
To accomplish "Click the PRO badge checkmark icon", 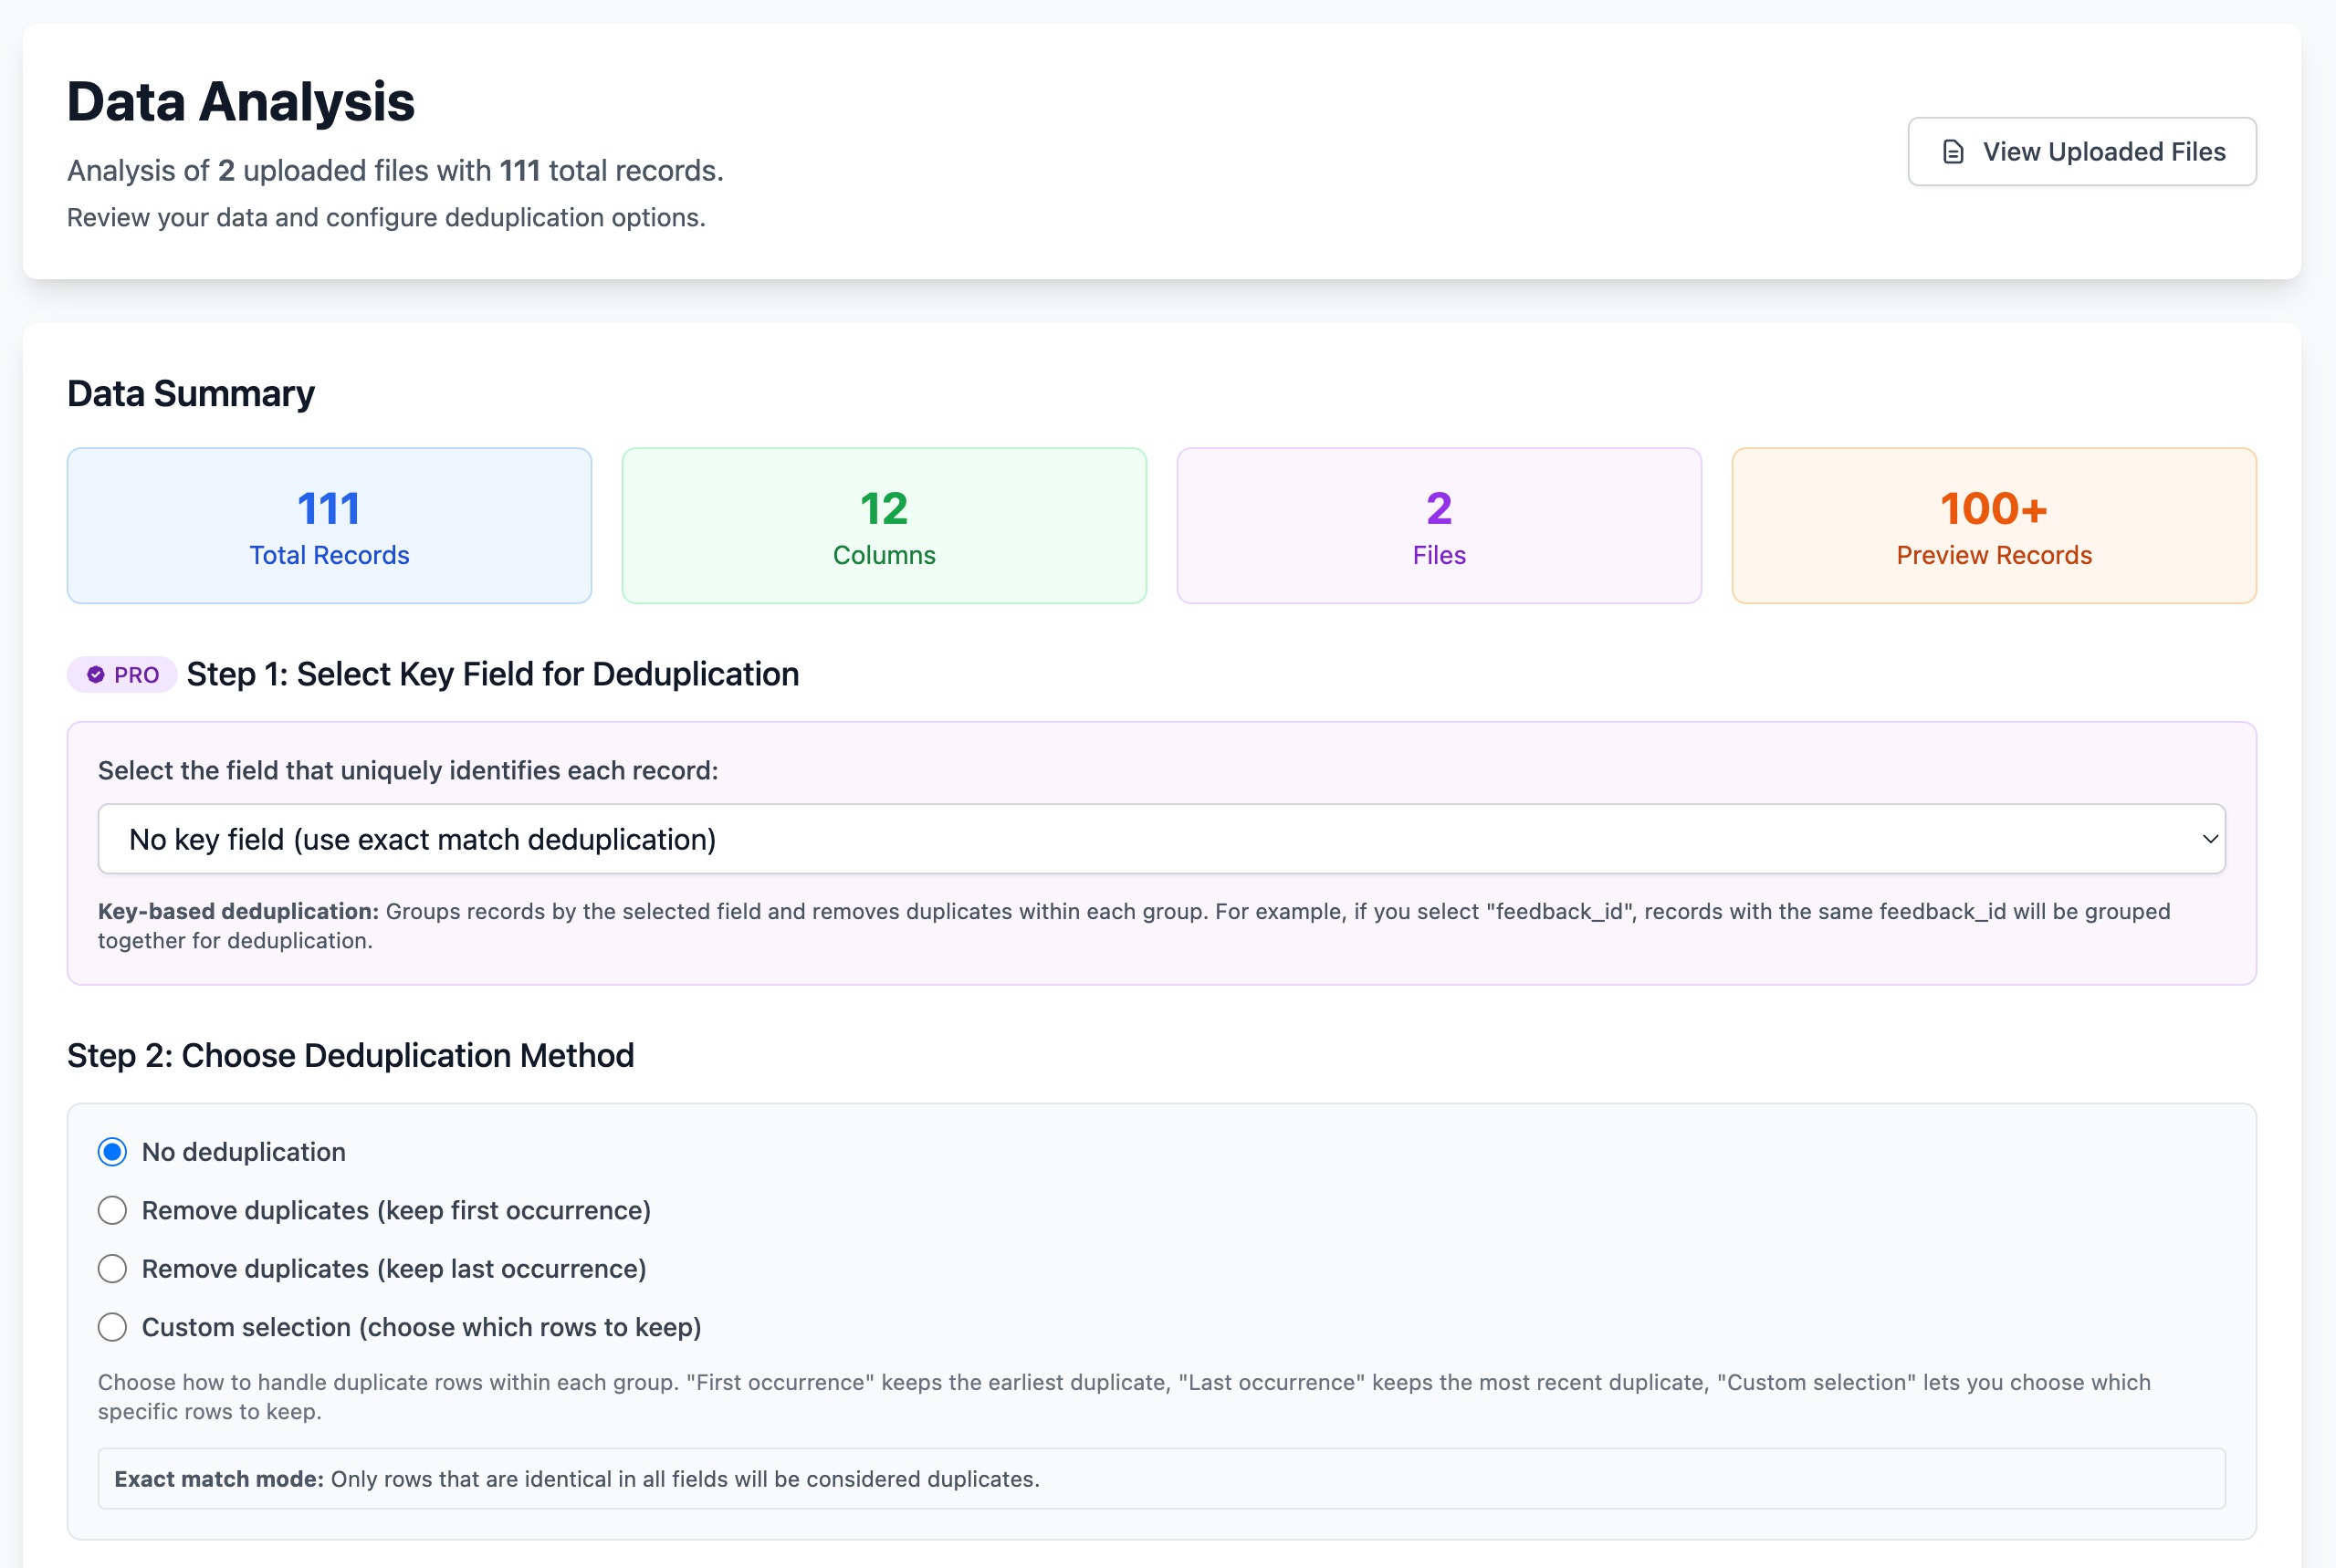I will point(96,675).
